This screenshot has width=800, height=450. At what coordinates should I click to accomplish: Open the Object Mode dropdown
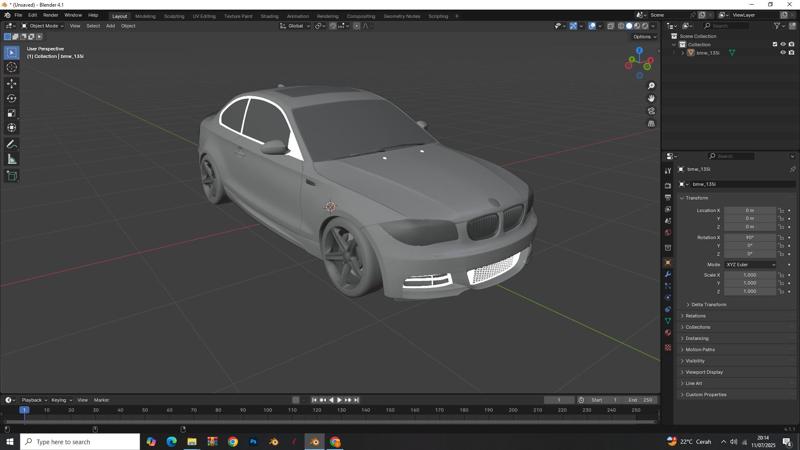[43, 26]
